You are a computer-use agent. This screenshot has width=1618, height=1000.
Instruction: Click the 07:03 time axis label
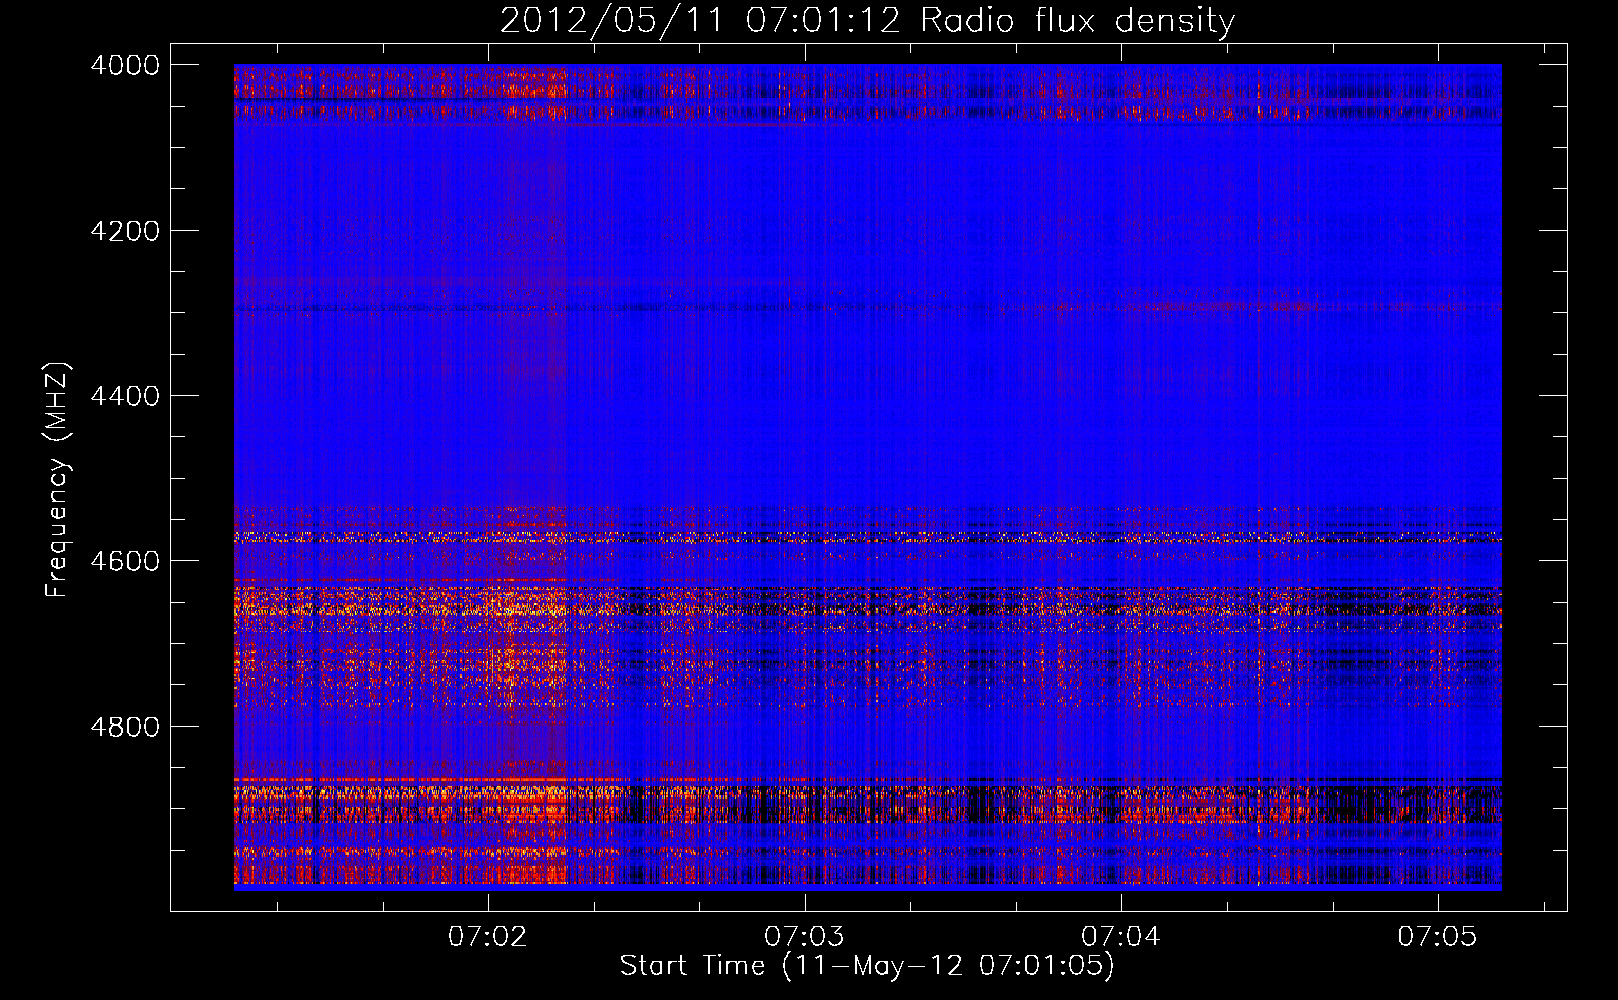point(804,936)
